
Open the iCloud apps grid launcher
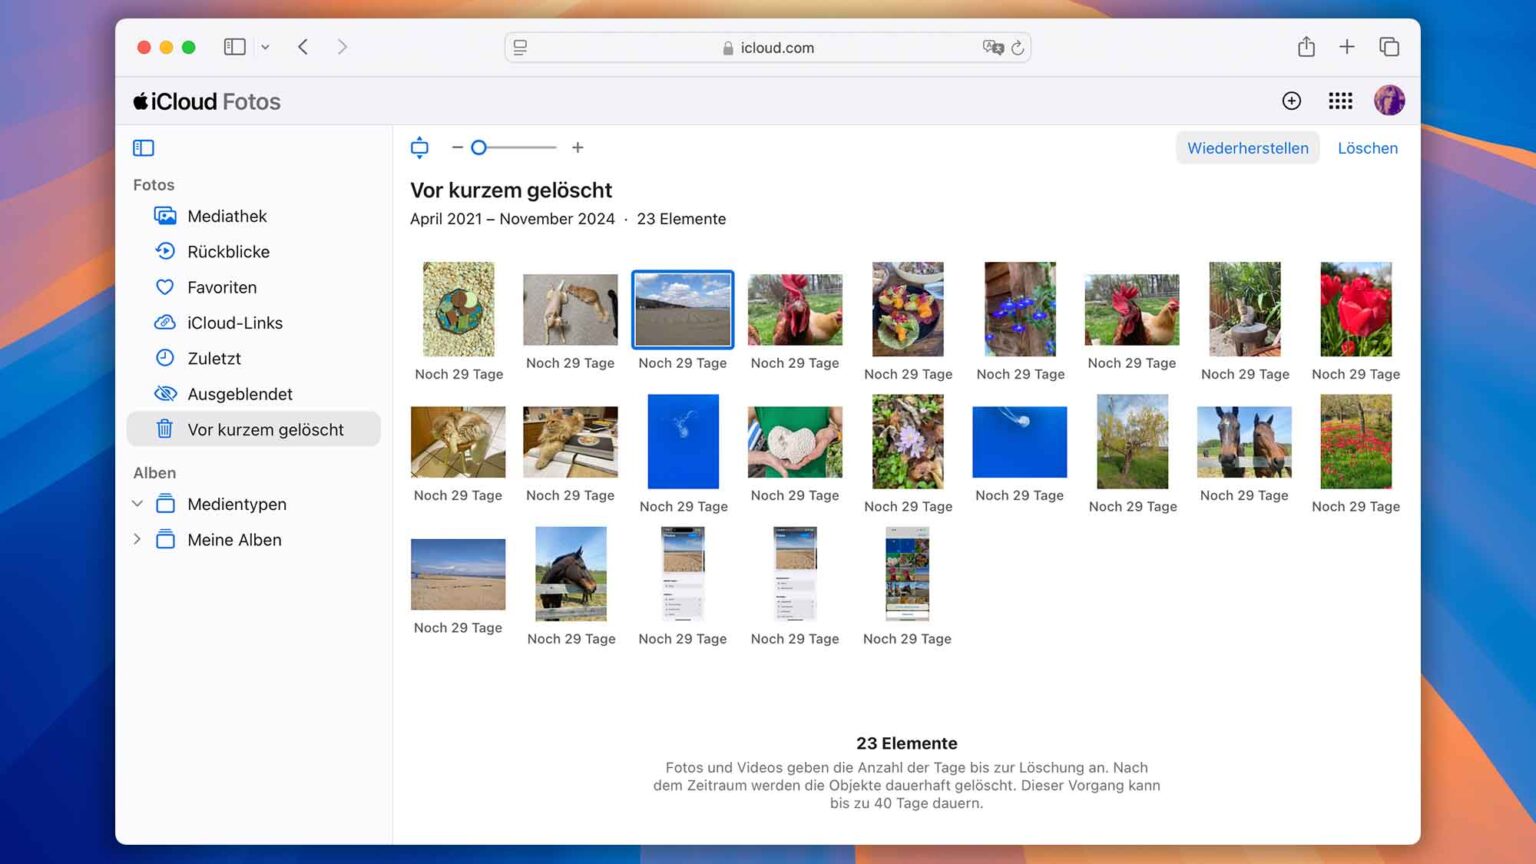pyautogui.click(x=1340, y=101)
